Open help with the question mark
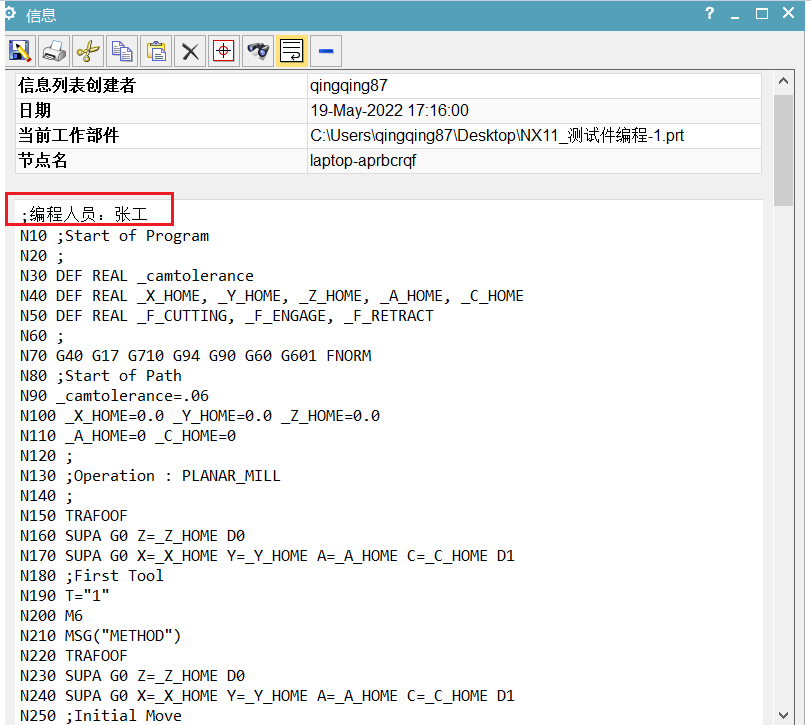 coord(710,13)
